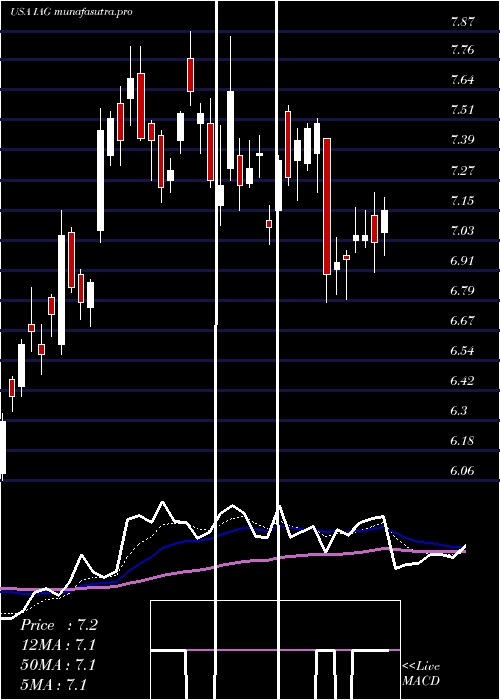Click the last white candlestick on the chart
The image size is (500, 700).
pos(384,221)
